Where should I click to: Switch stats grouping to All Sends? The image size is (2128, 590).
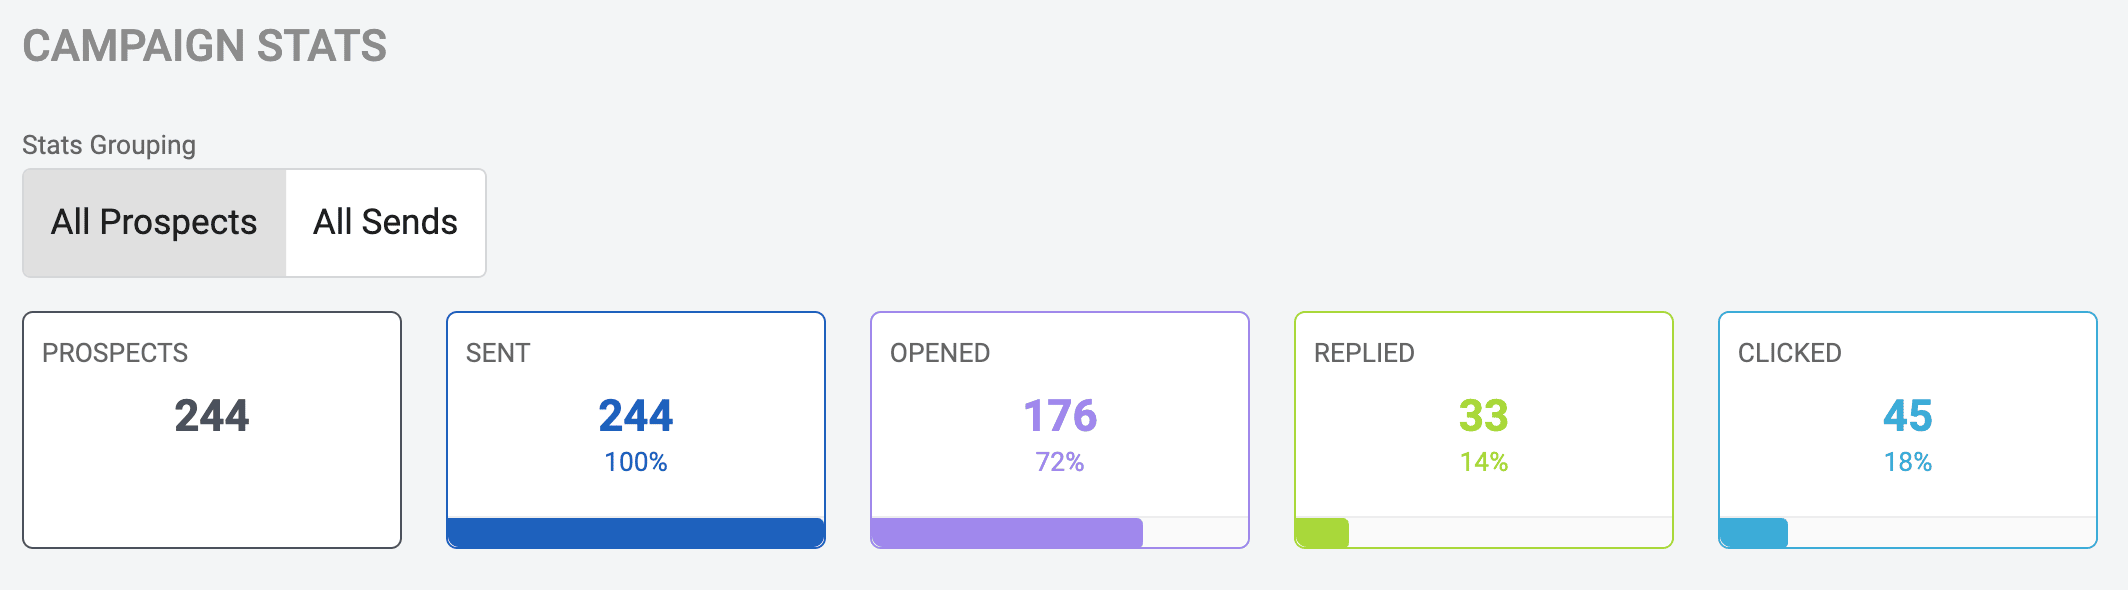pyautogui.click(x=386, y=222)
